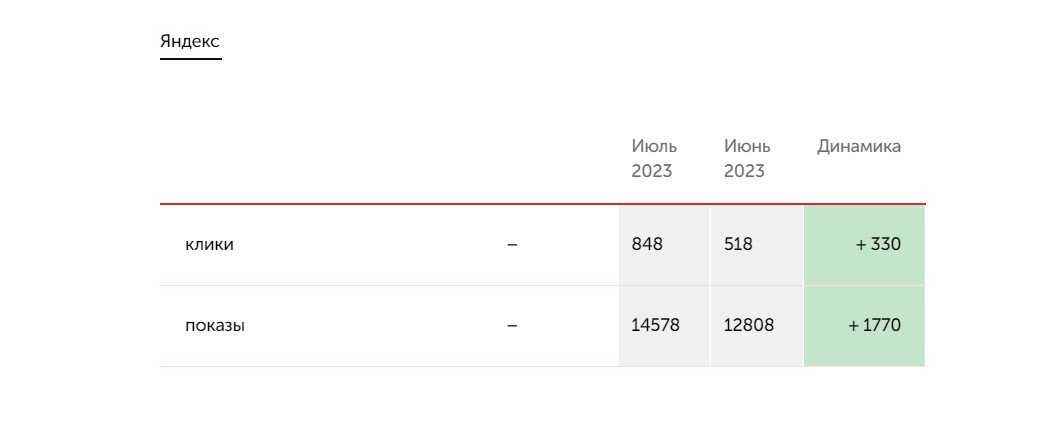
Task: Click the 12808 impressions value
Action: [x=749, y=325]
